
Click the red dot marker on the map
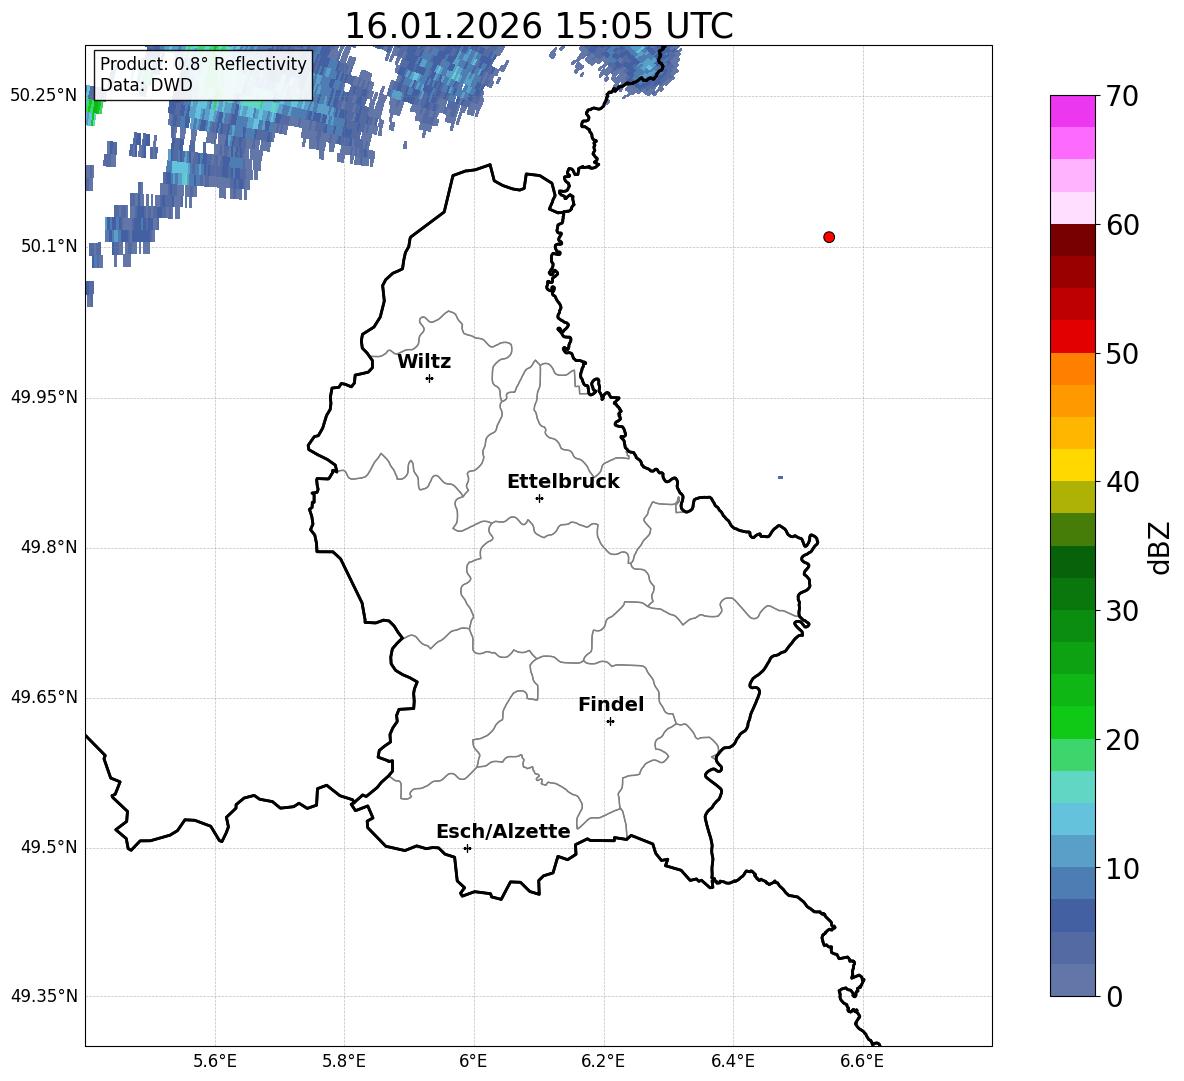(829, 237)
